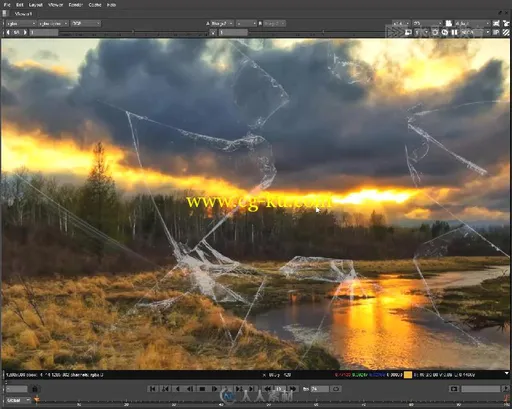The width and height of the screenshot is (512, 409).
Task: Click the small arrow at info bar right end
Action: pyautogui.click(x=507, y=373)
